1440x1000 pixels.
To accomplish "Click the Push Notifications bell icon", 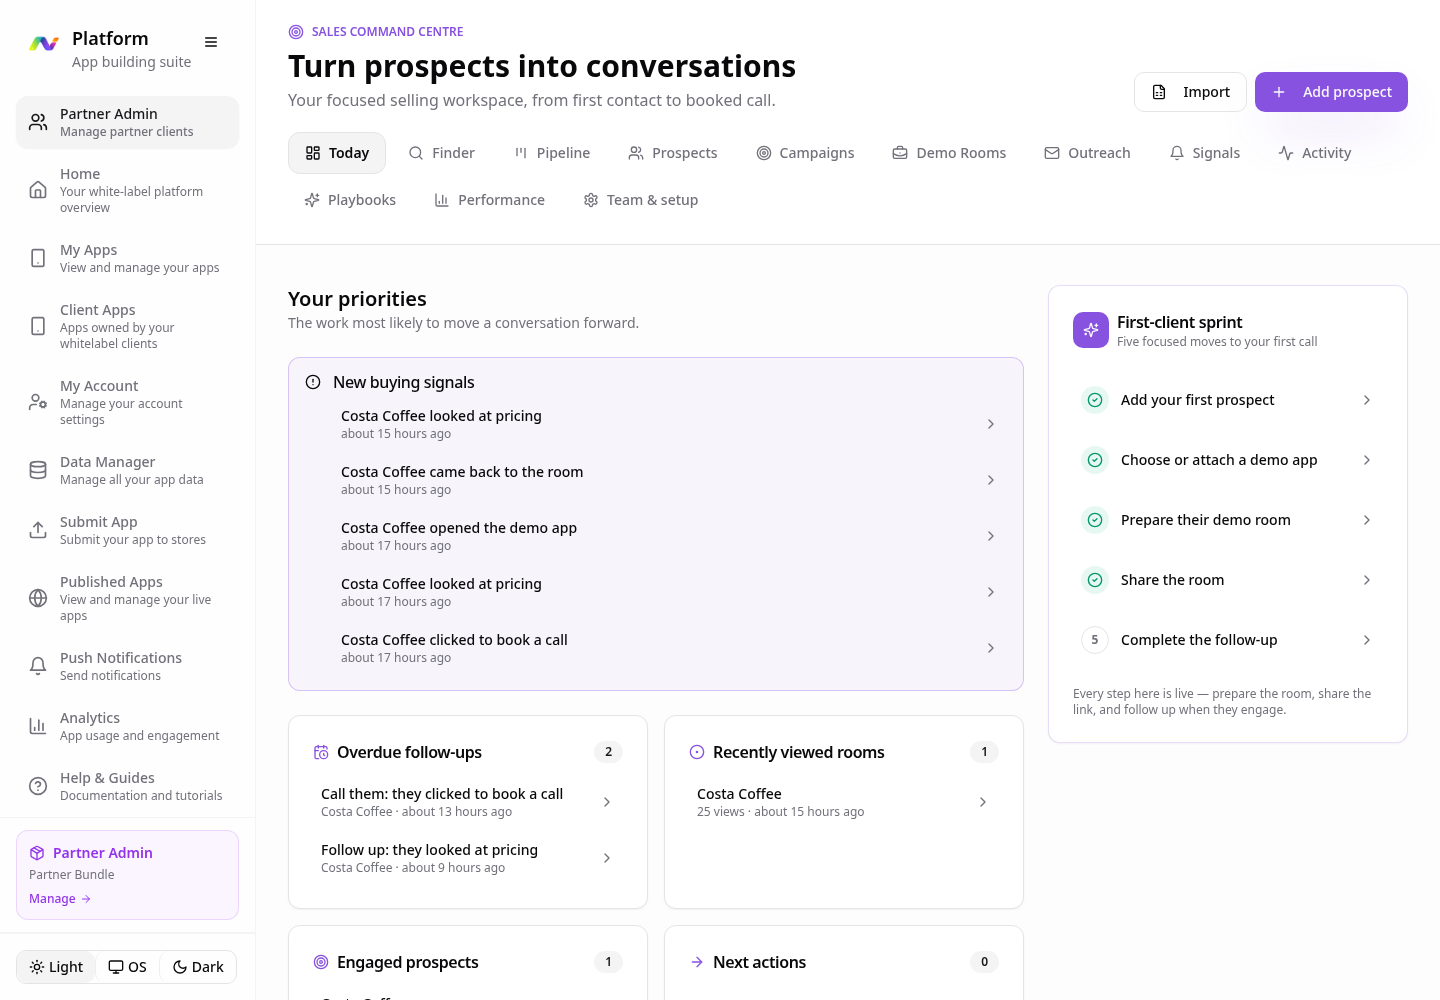I will click(x=38, y=666).
